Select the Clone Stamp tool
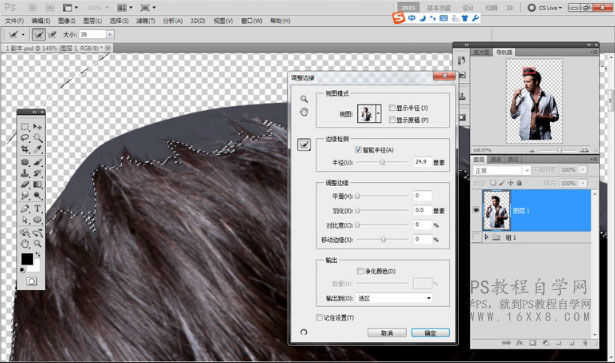Image resolution: width=615 pixels, height=363 pixels. 25,173
